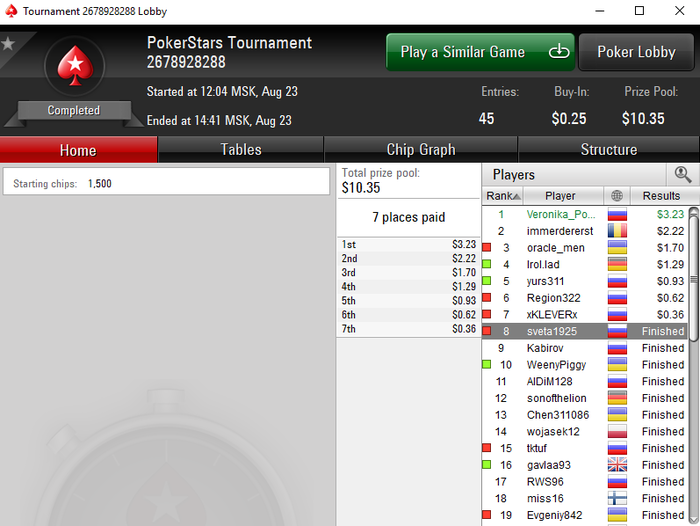
Task: Click the Finland flag beside miss16
Action: (x=617, y=498)
